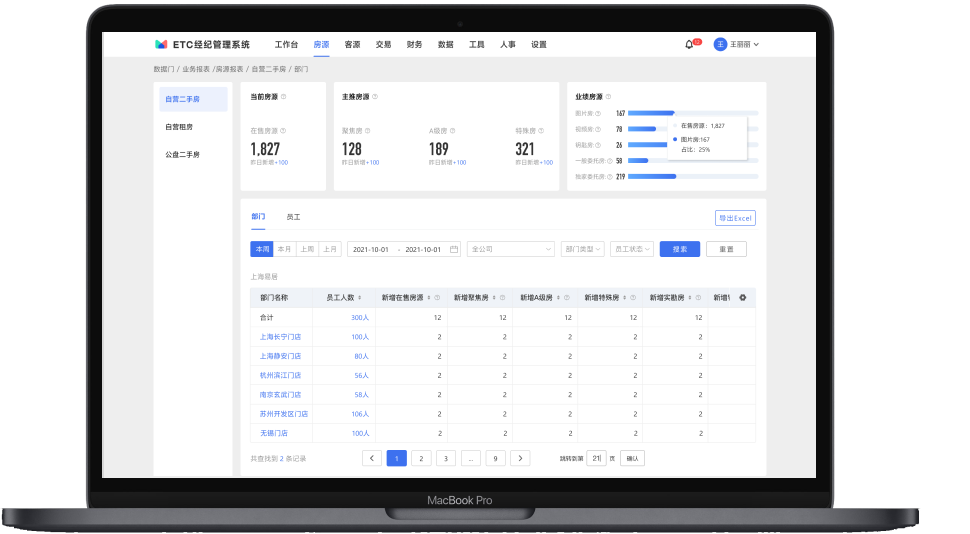Open the 上海长宁门店 link
This screenshot has height=534, width=970.
click(280, 337)
